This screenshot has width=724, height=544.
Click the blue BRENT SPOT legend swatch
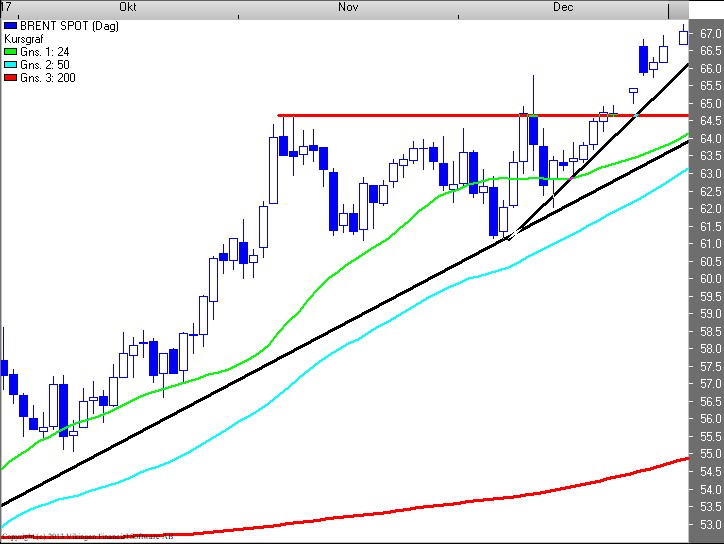[10, 26]
